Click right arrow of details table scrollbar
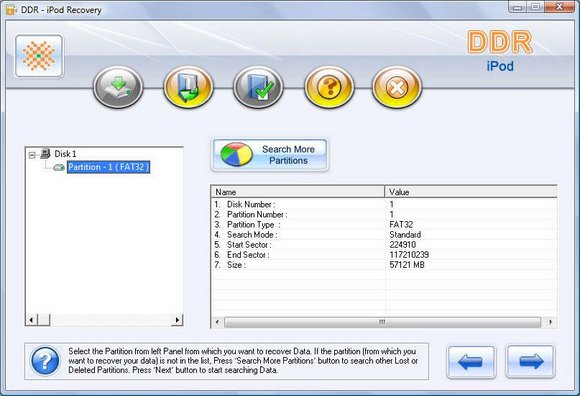Screen dimensions: 580x396 point(551,322)
